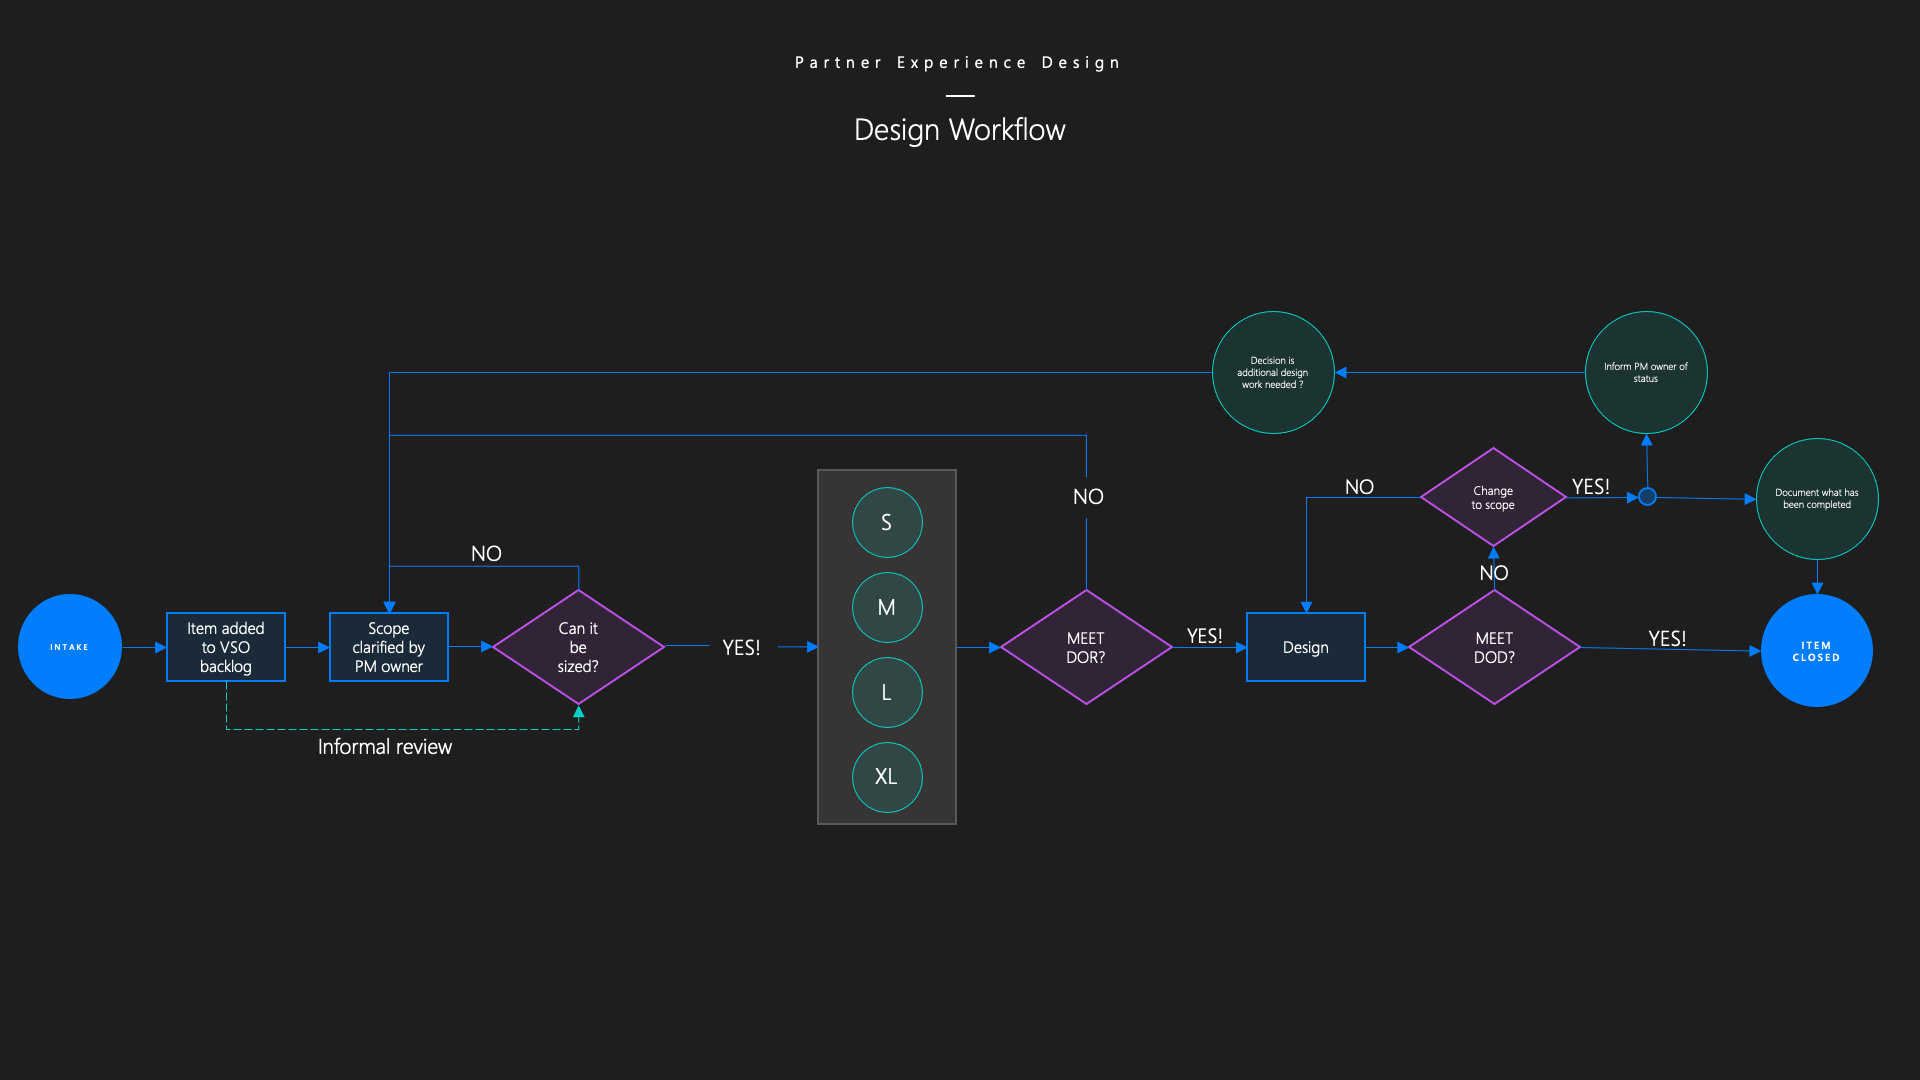Click the INTAKE circle node

tap(71, 646)
